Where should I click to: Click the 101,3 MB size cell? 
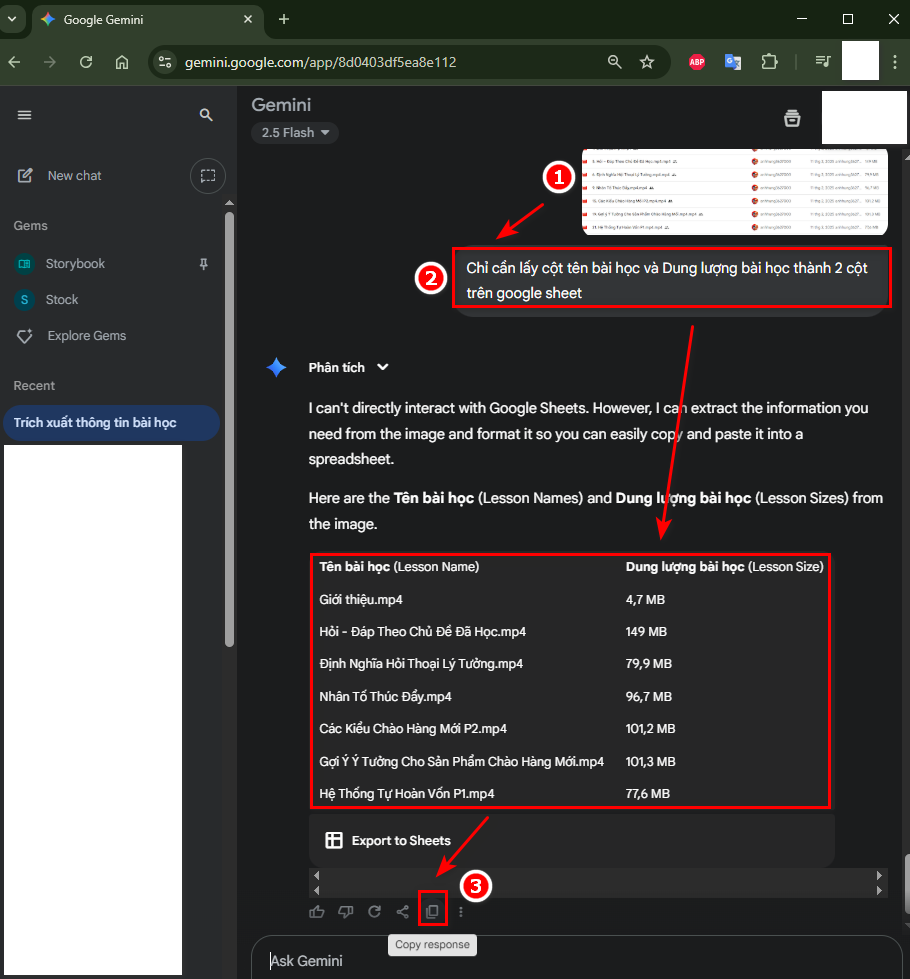[651, 762]
